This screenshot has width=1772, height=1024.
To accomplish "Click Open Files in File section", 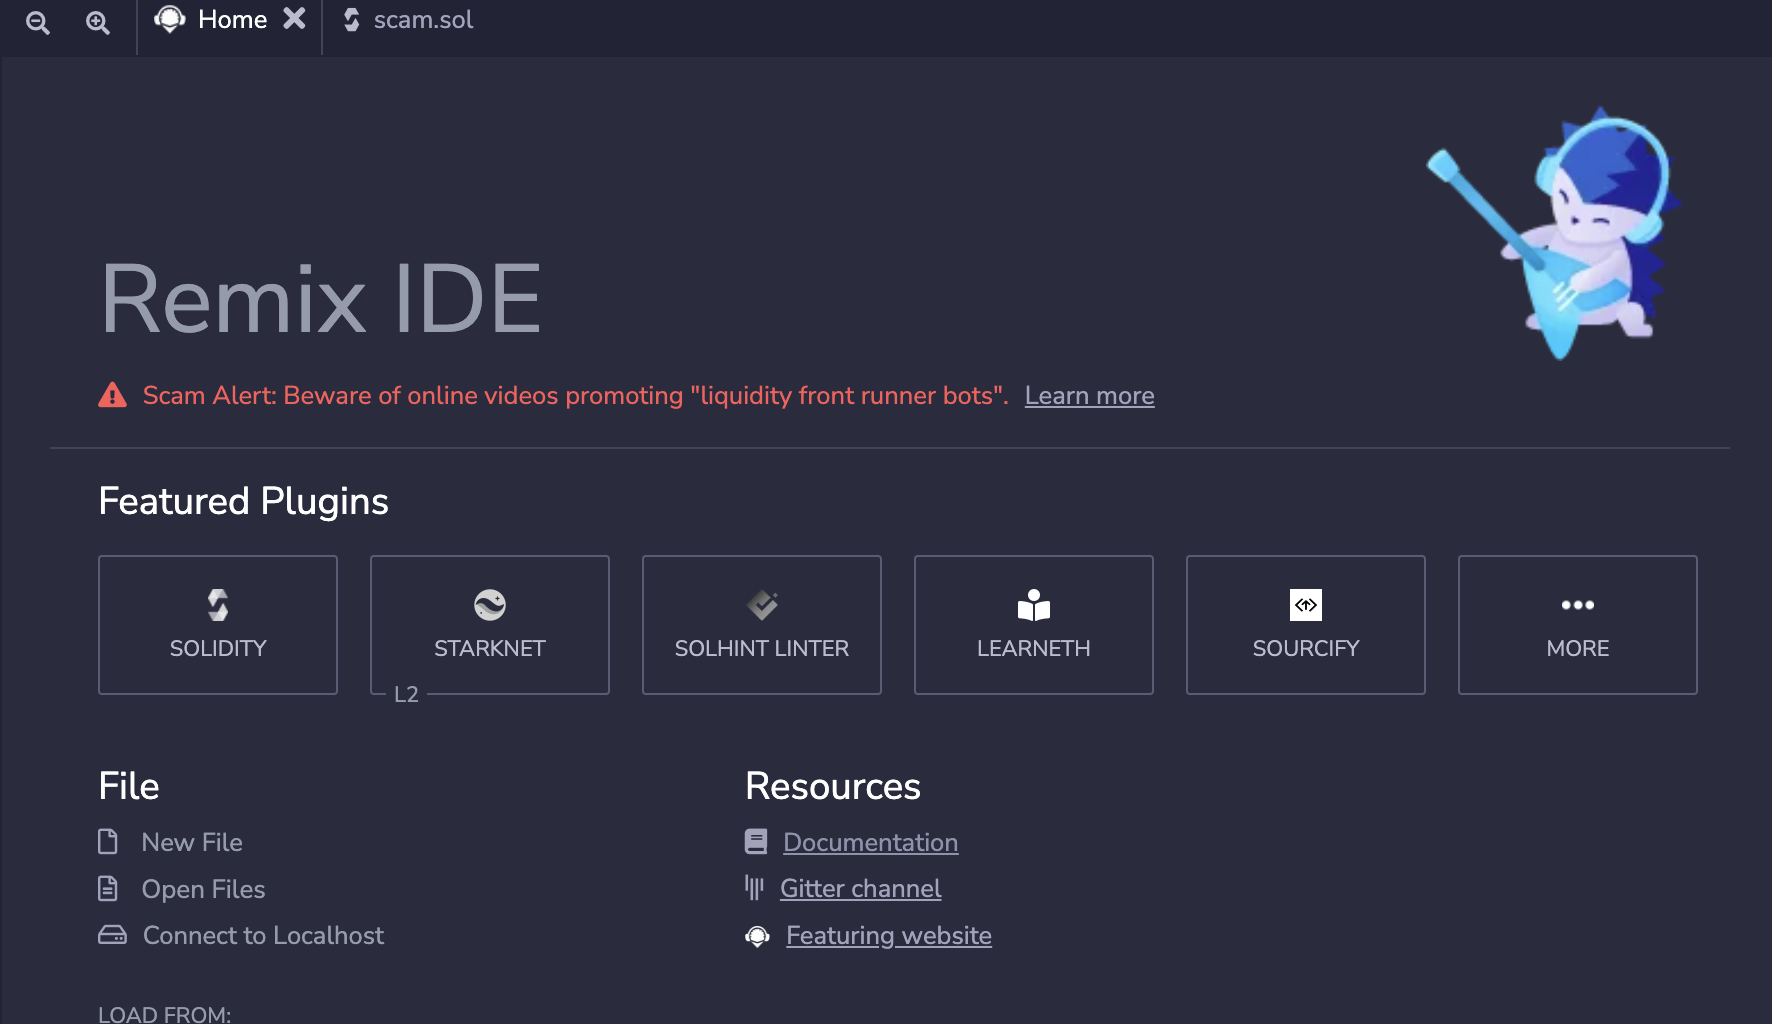I will tap(203, 889).
